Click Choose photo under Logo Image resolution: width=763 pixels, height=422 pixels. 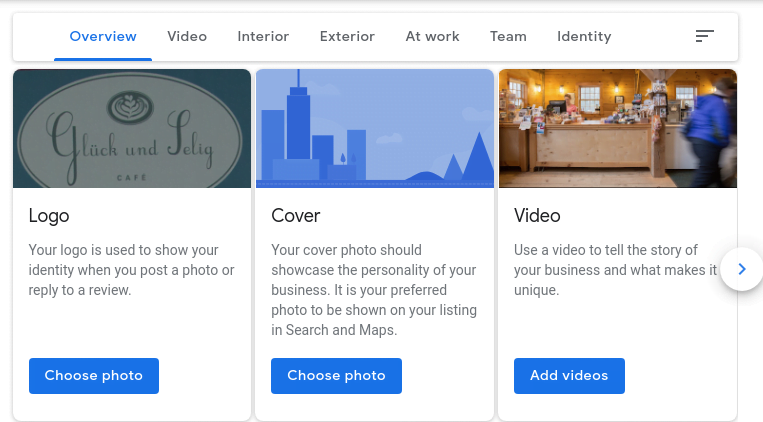coord(94,376)
